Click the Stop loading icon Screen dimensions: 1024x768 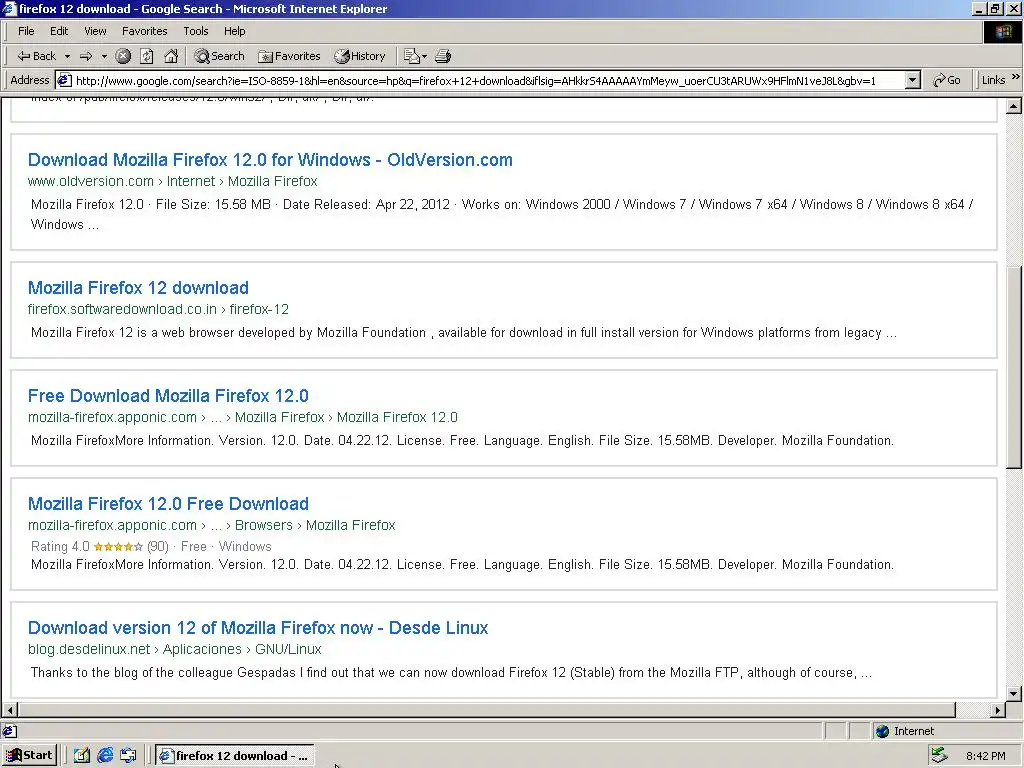123,56
